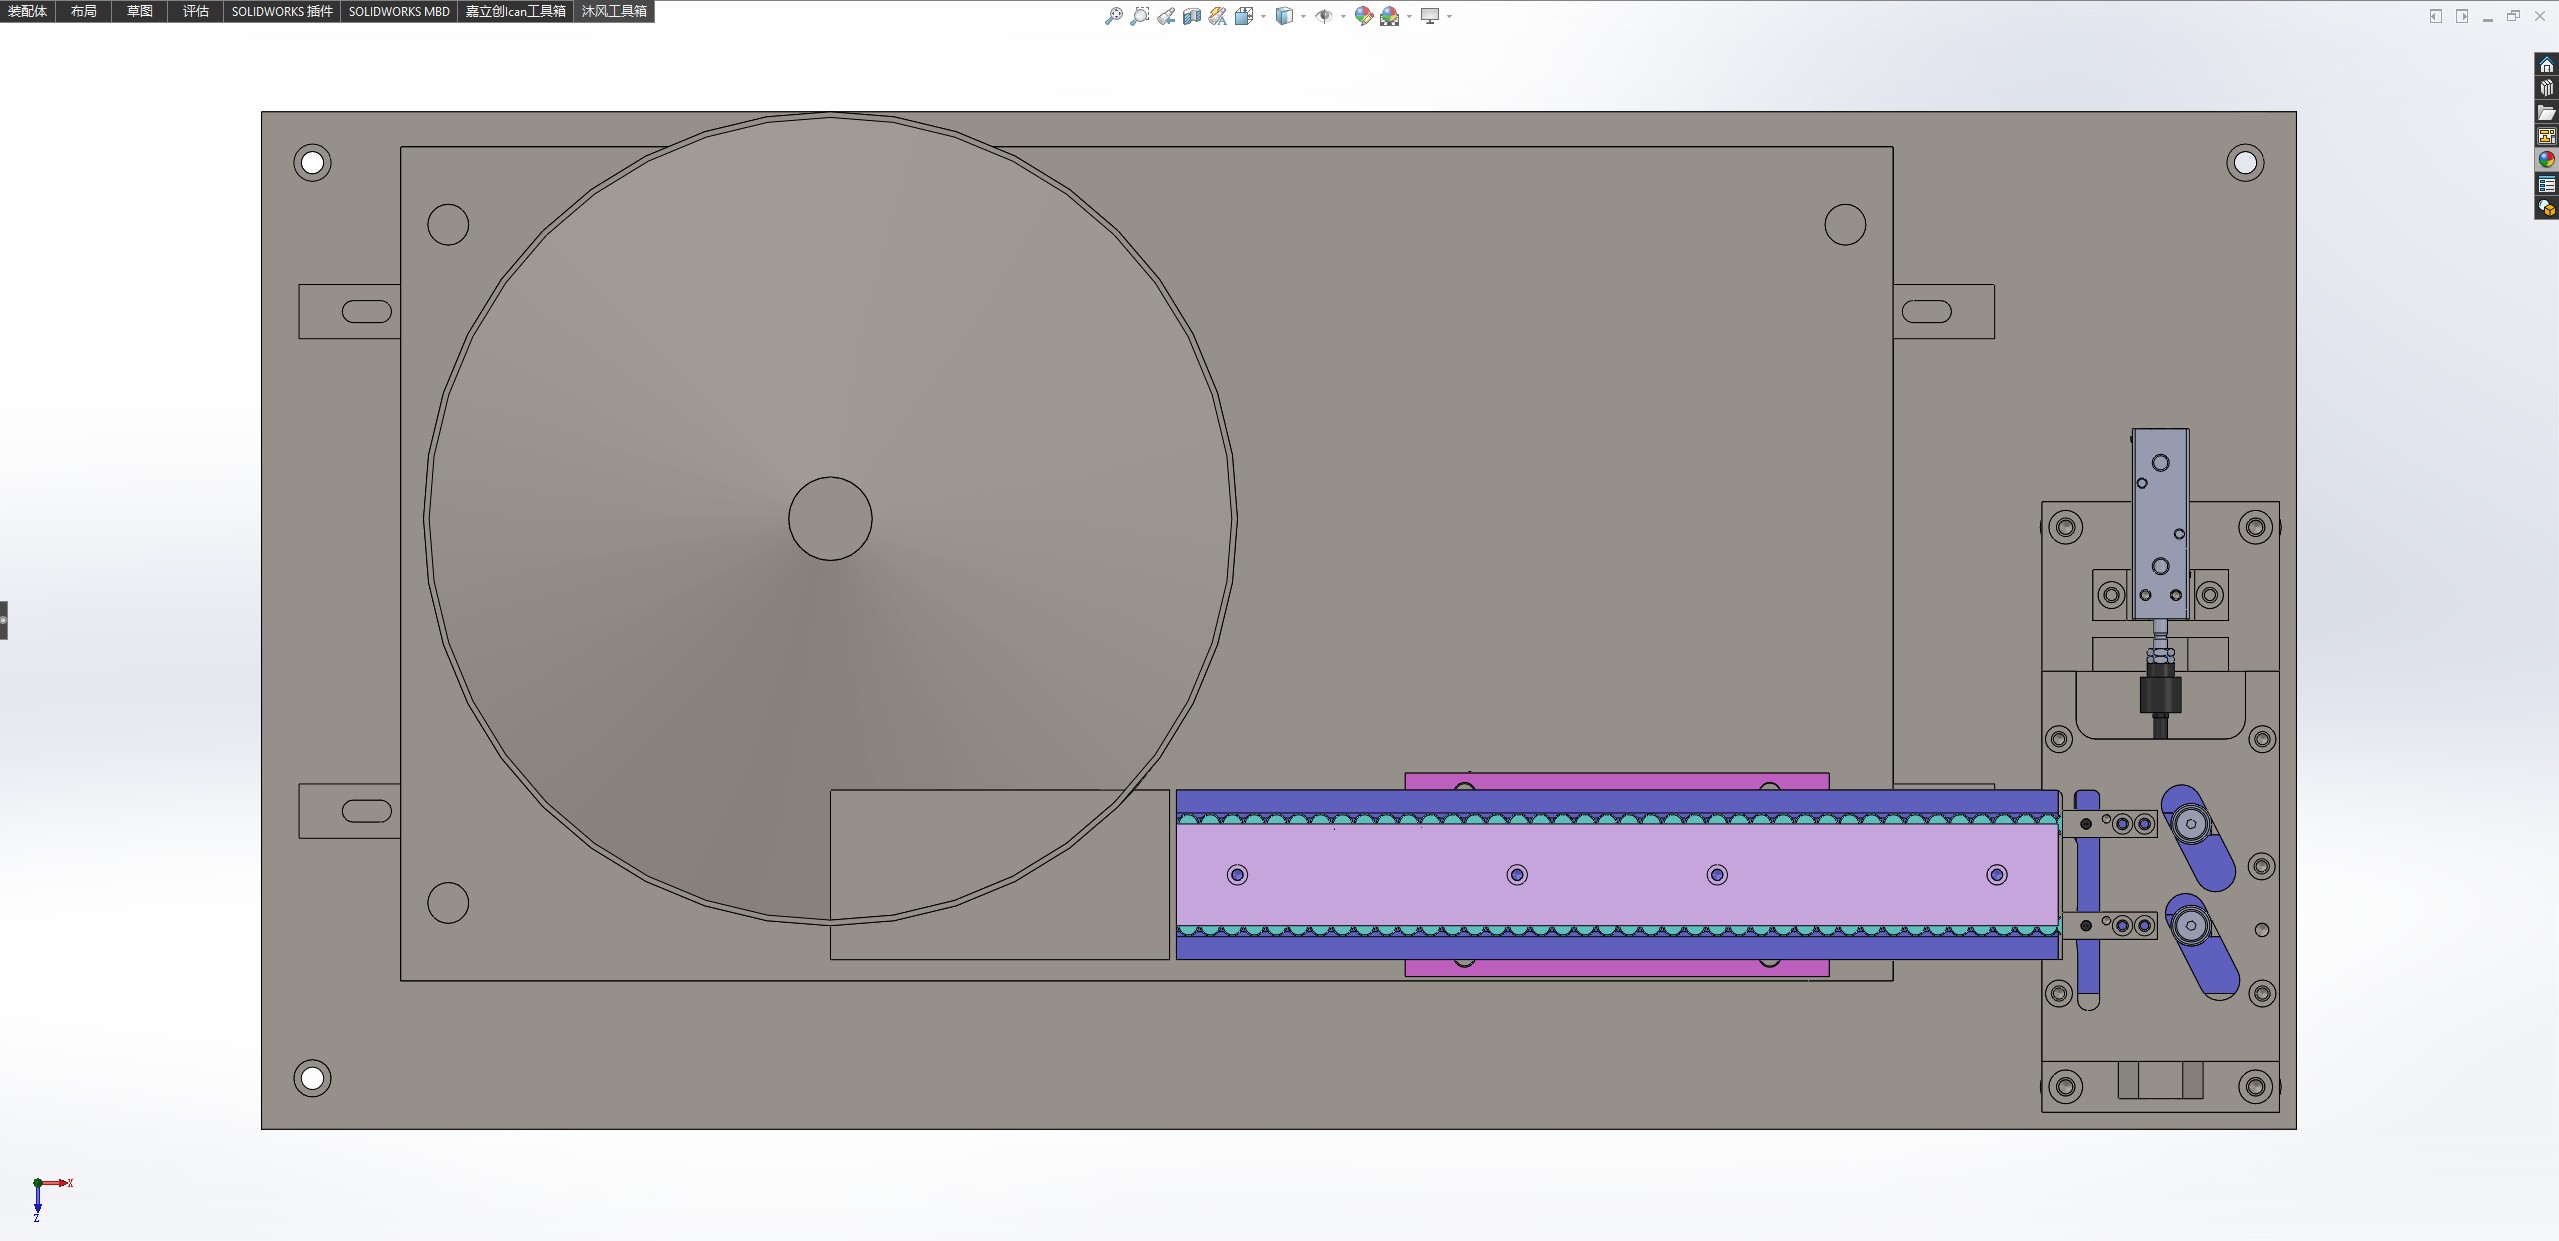Open the SOLIDWORKS Resources home pane
Screen dimensions: 2559x1241
point(2546,65)
